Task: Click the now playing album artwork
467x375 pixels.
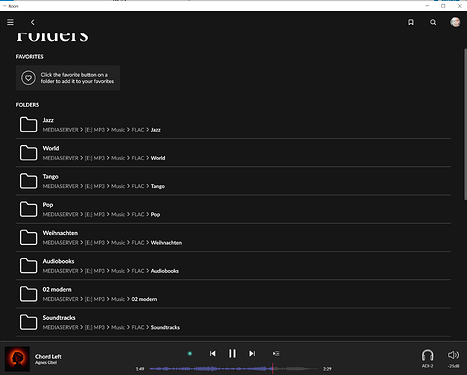Action: (17, 359)
